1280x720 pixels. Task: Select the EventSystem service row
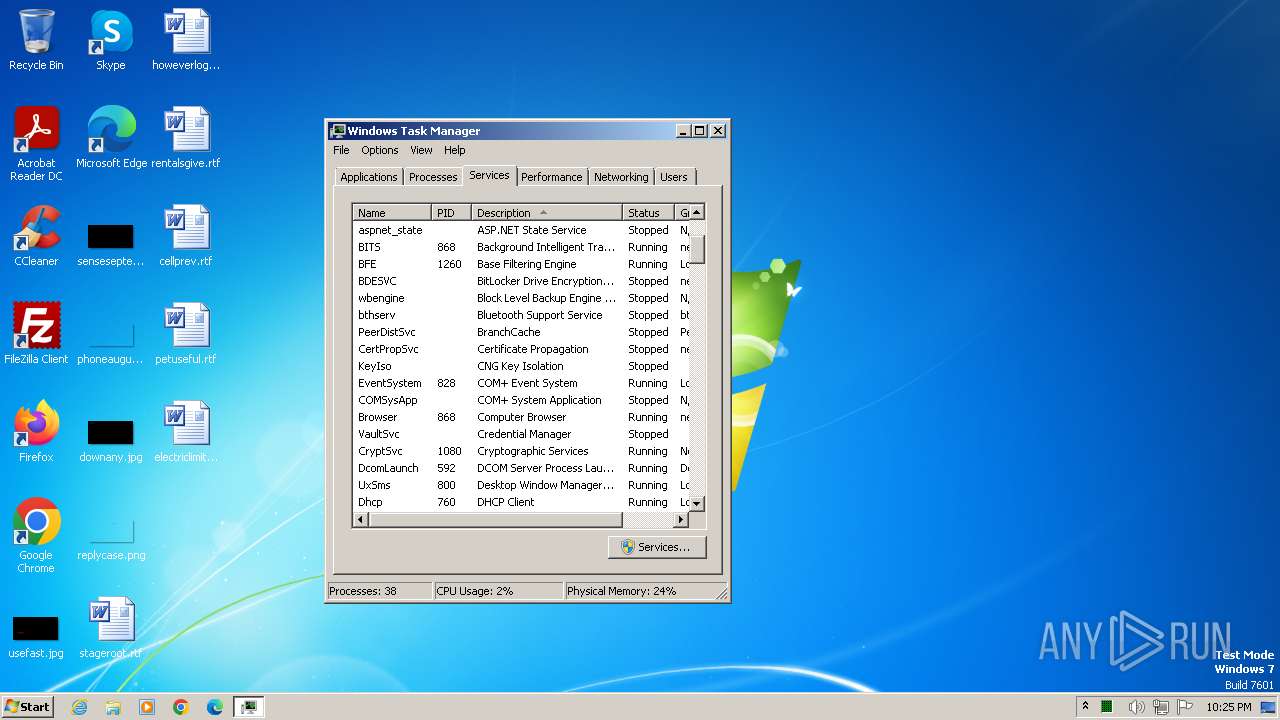(521, 383)
